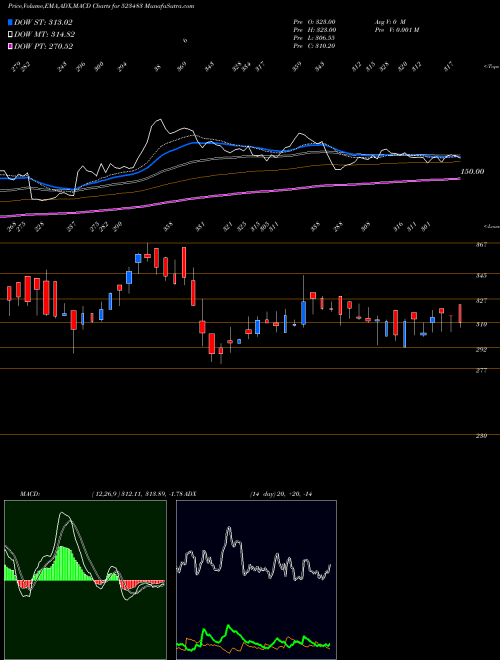Open the green MACD histogram chart panel

coord(85,580)
